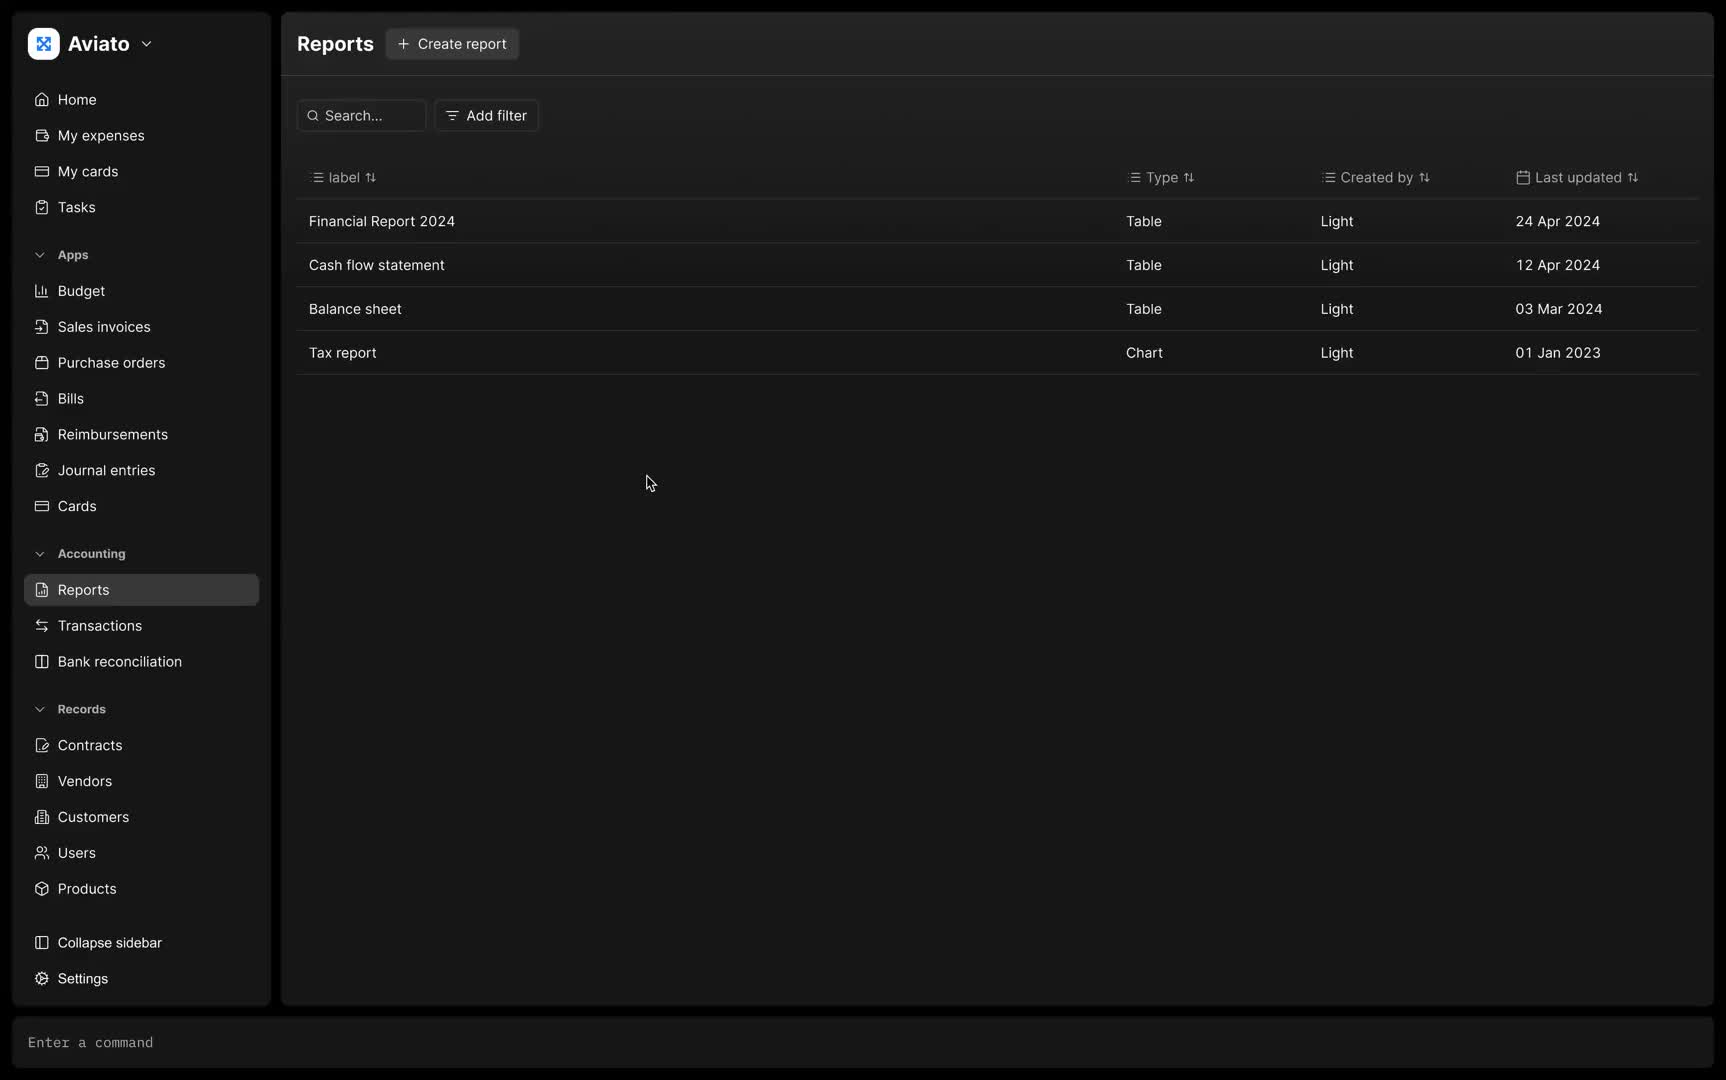The image size is (1726, 1080).
Task: Click the Journal entries icon
Action: (x=42, y=471)
